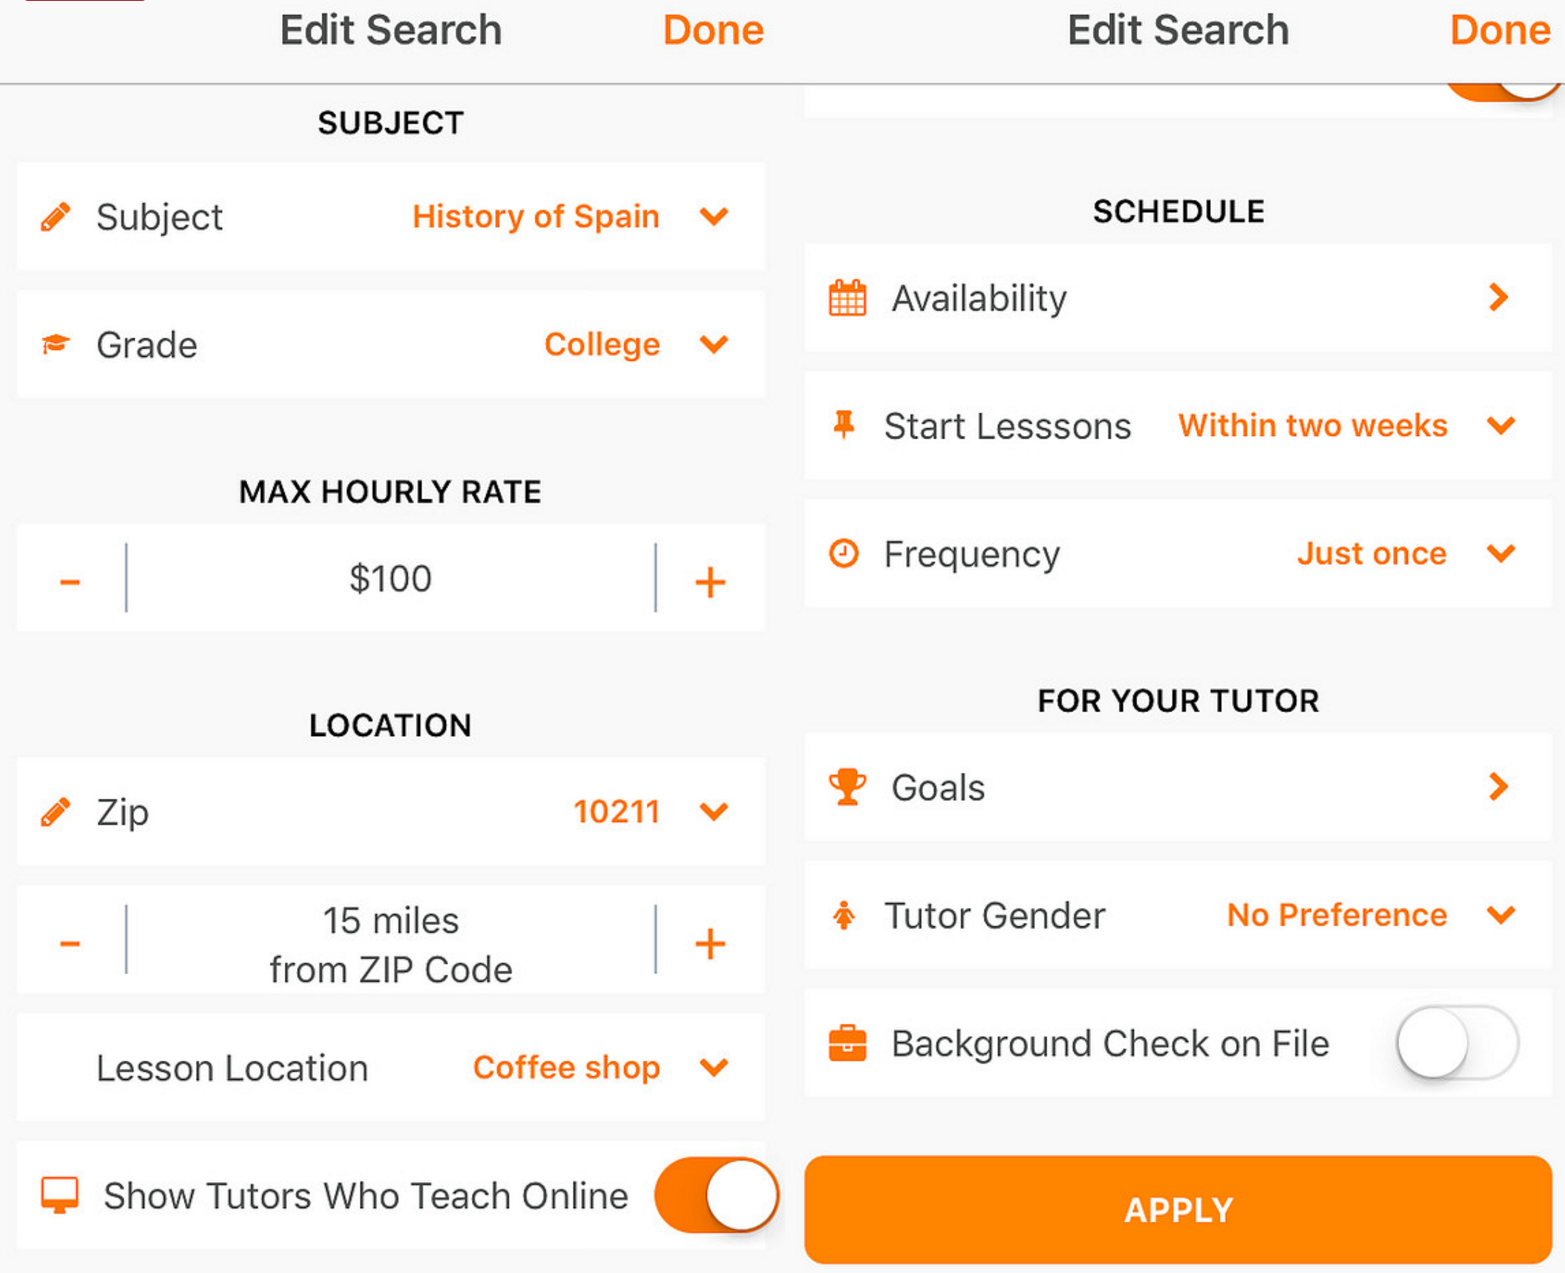Click the calendar icon next to Availability

tap(847, 298)
